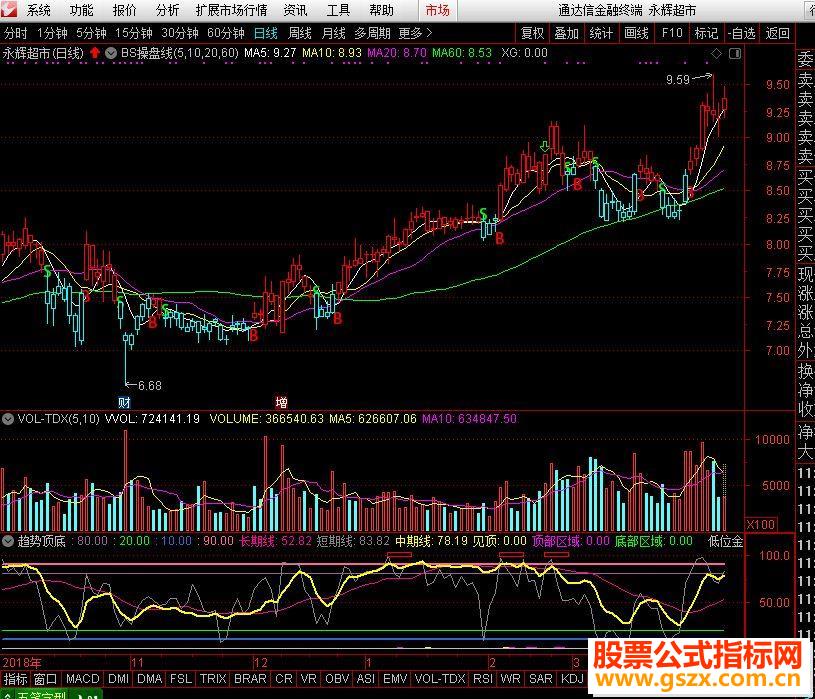
Task: Switch indicator to EMV
Action: [395, 679]
